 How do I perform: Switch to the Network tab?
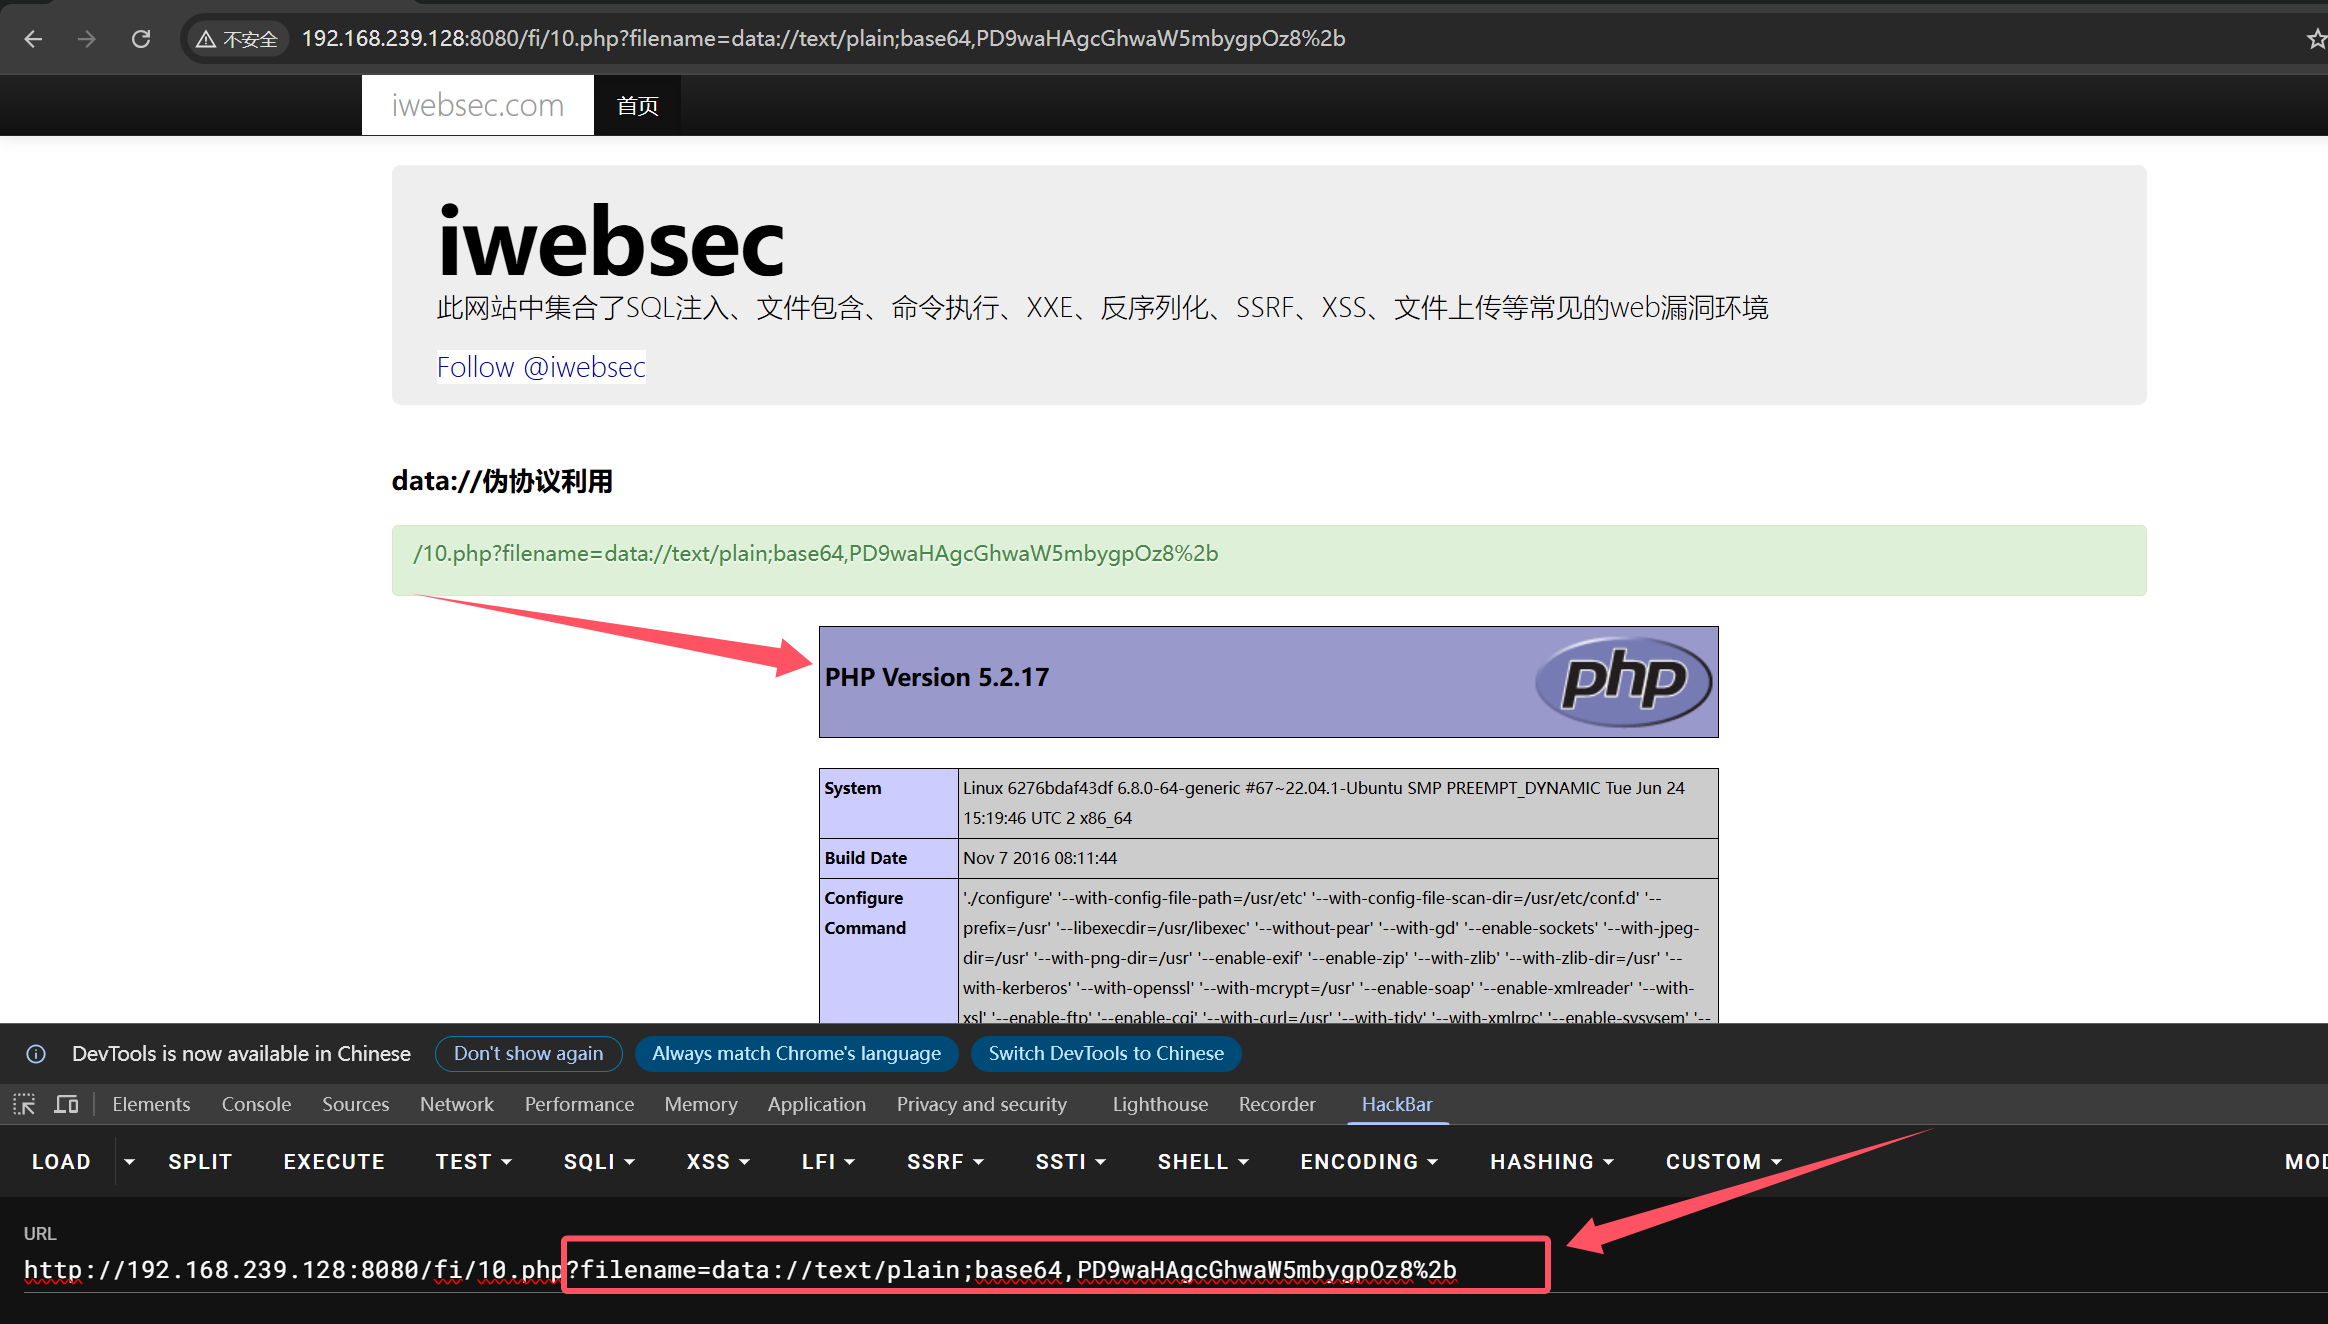click(x=456, y=1104)
